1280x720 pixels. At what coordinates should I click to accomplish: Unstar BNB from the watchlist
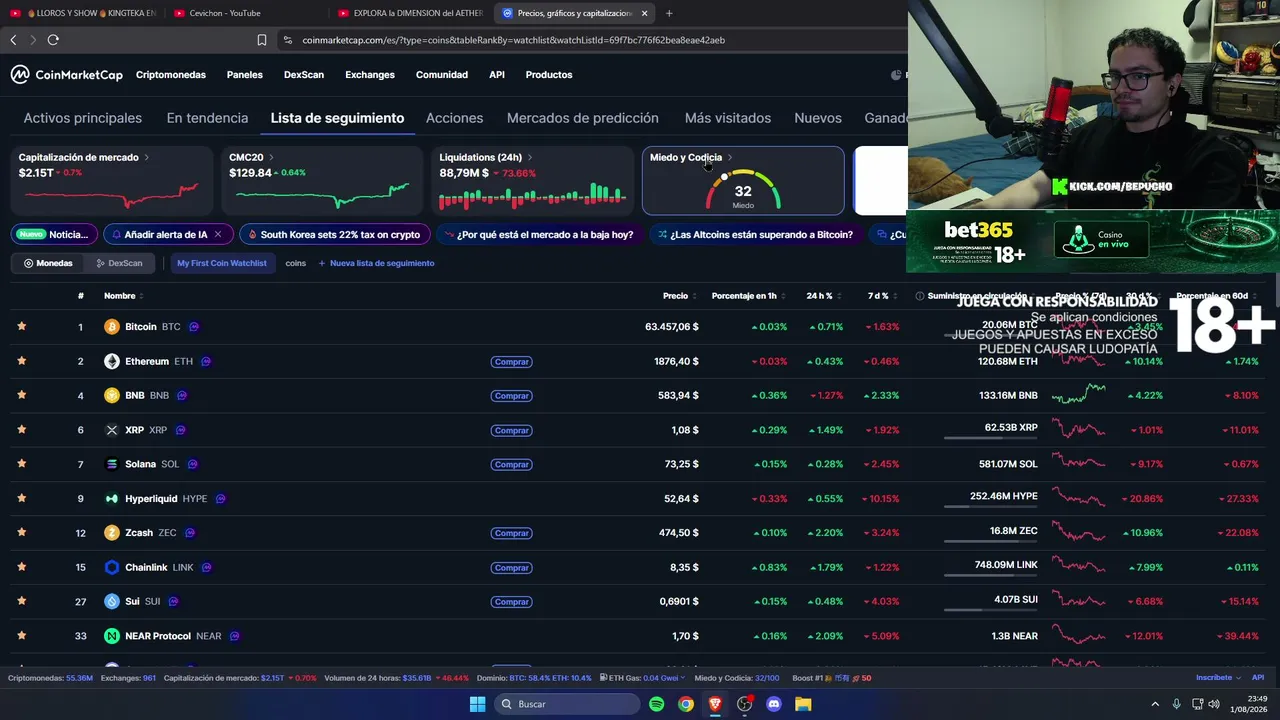[21, 395]
